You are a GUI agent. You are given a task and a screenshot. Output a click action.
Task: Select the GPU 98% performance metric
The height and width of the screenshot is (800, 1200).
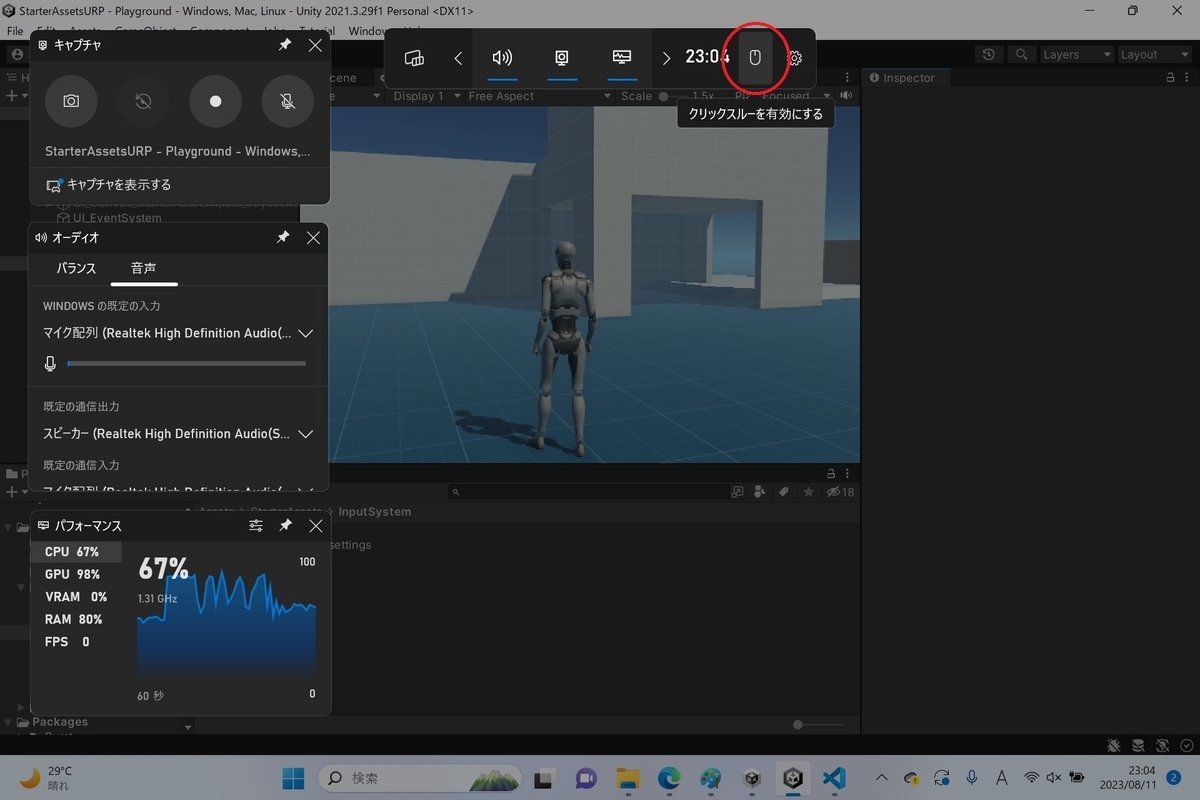tap(76, 575)
